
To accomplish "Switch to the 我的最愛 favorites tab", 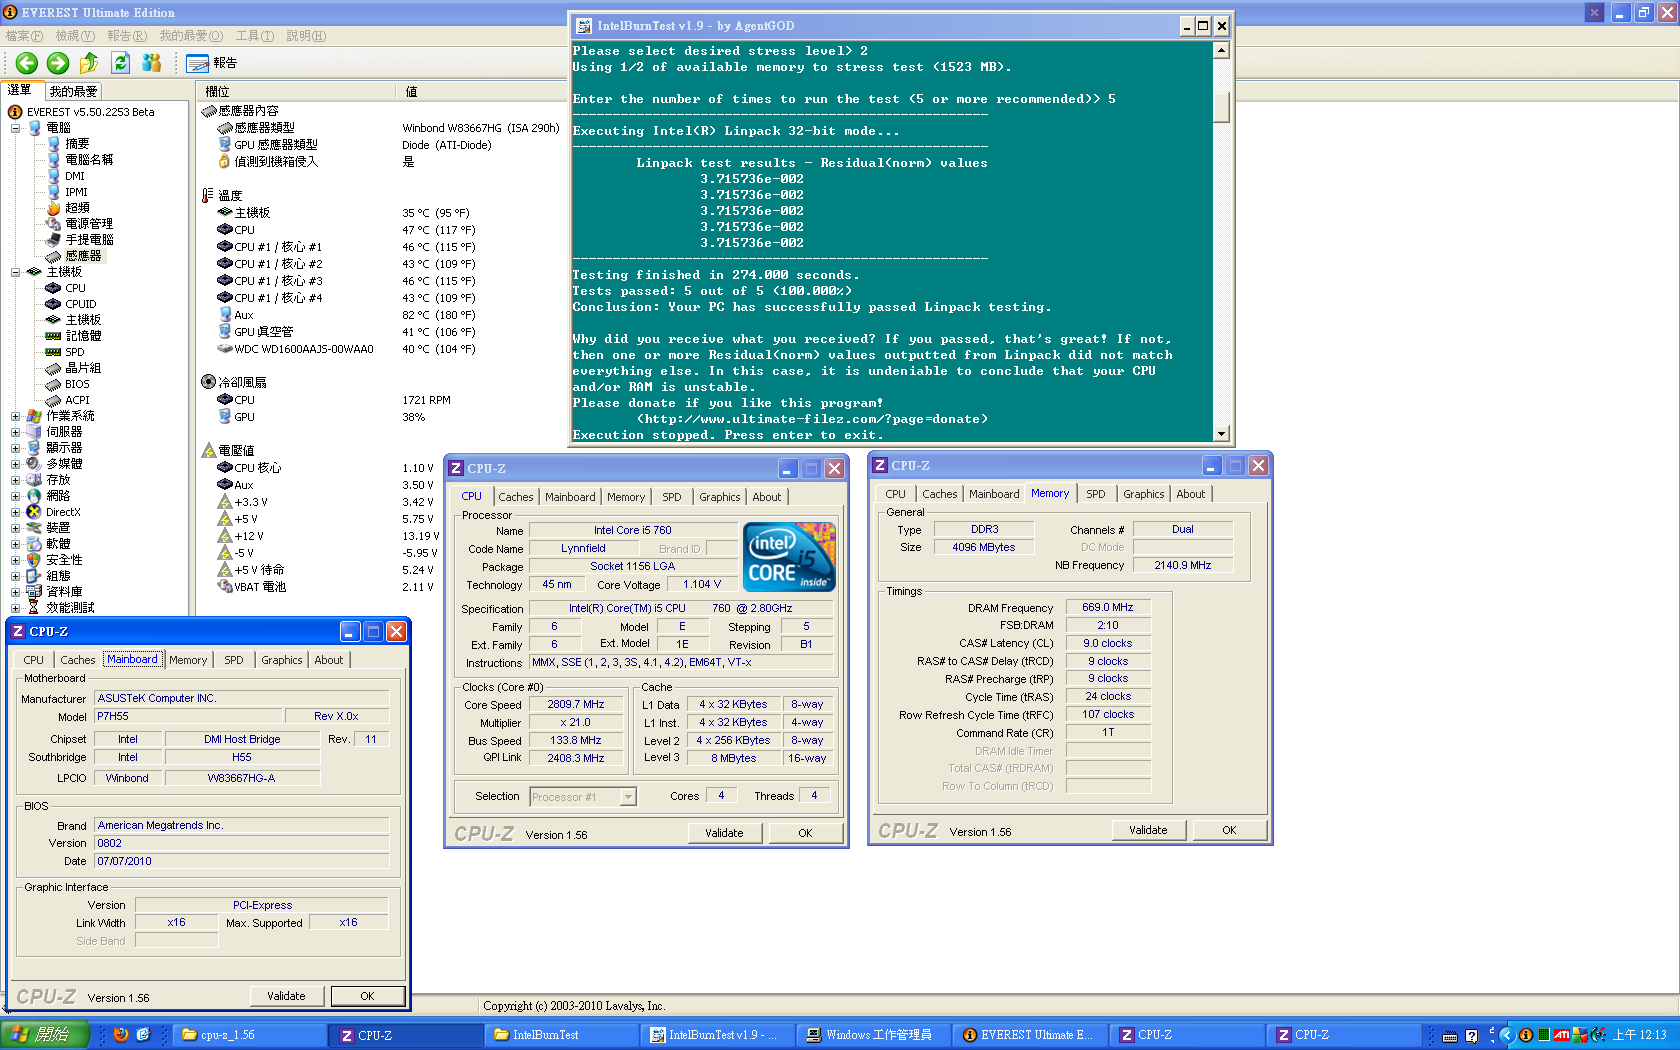I will point(74,91).
